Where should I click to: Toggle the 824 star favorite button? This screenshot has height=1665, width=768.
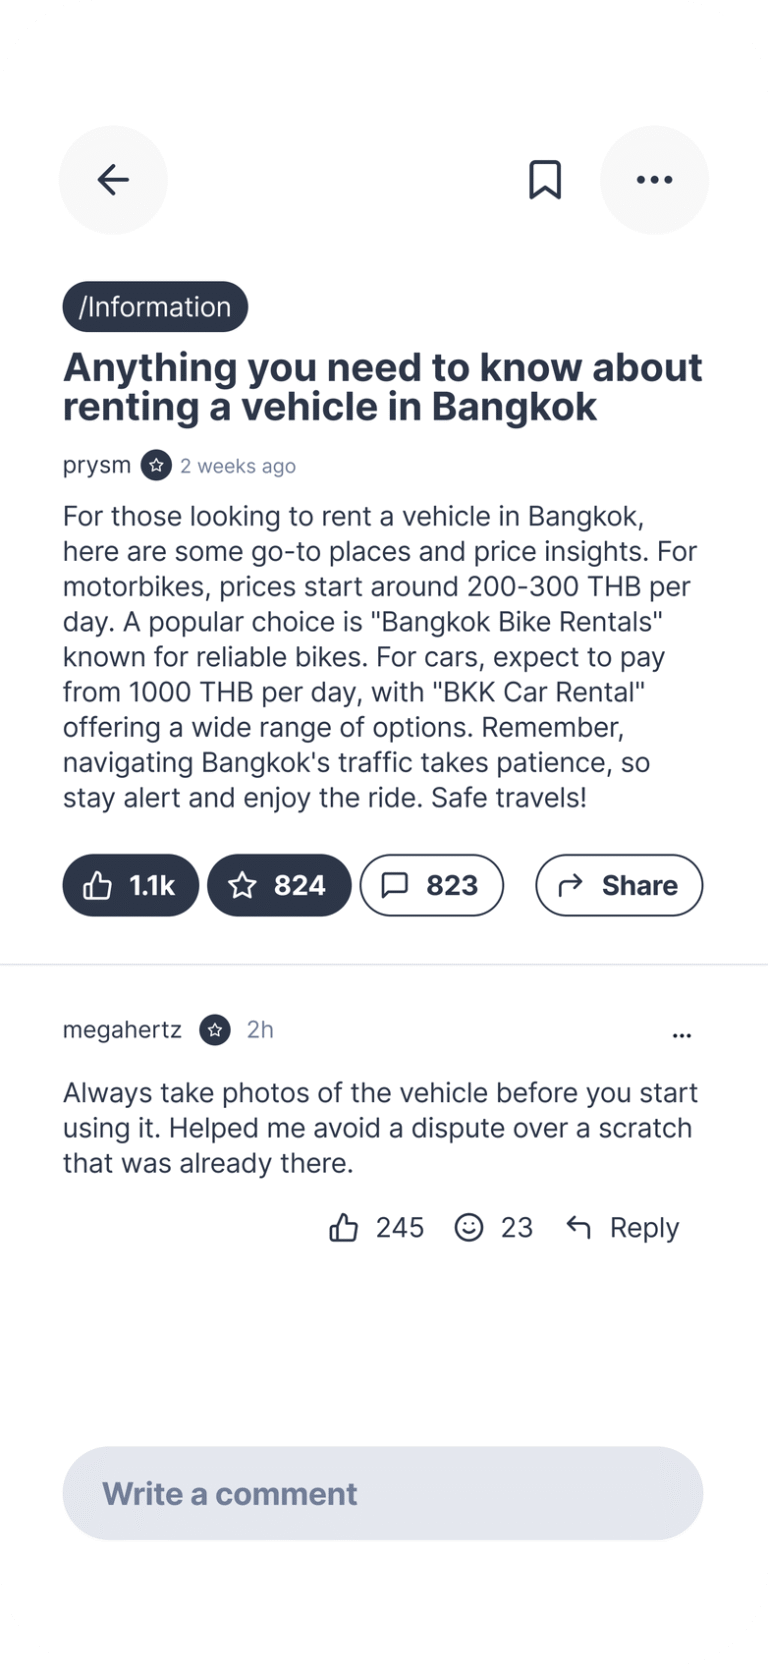(x=279, y=885)
